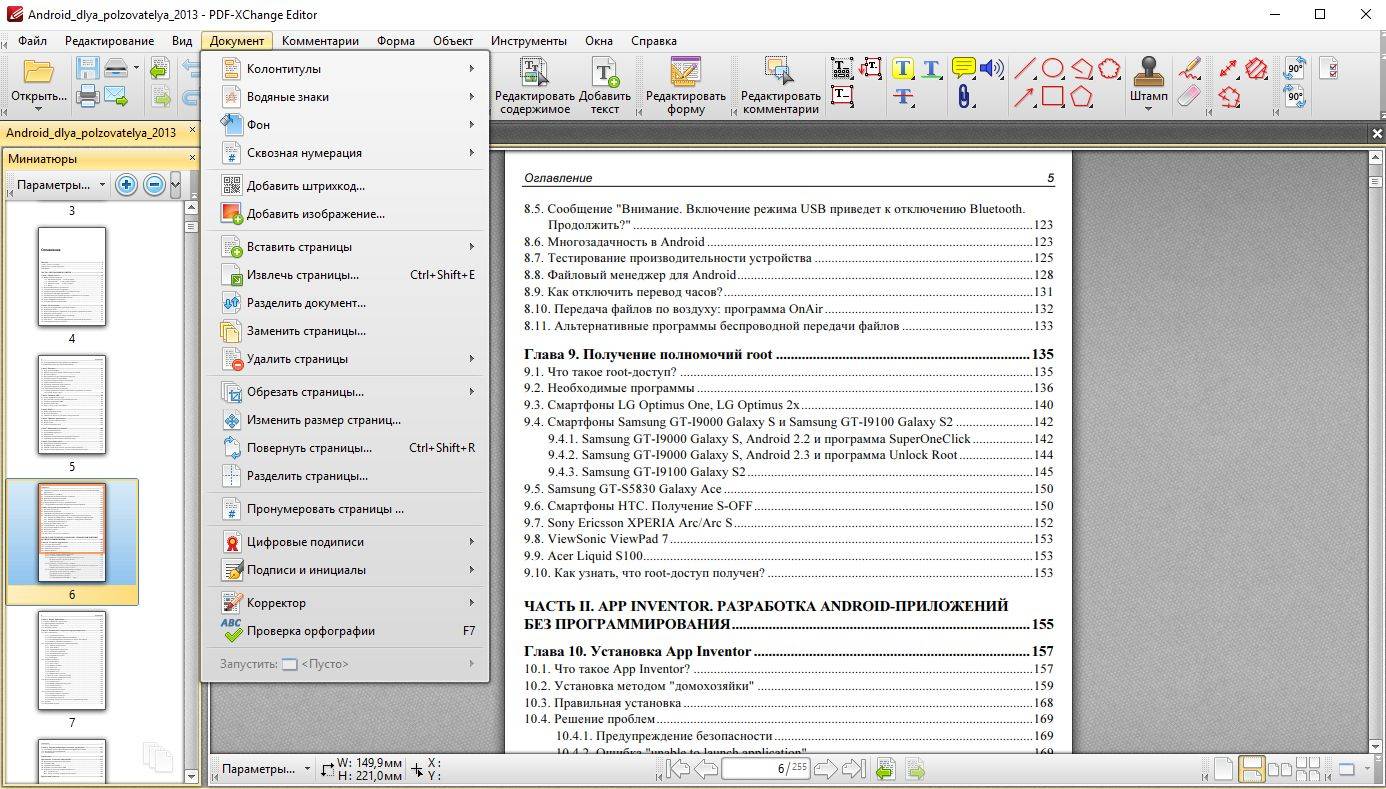This screenshot has width=1386, height=789.
Task: Select the Strikeout text tool
Action: [903, 97]
